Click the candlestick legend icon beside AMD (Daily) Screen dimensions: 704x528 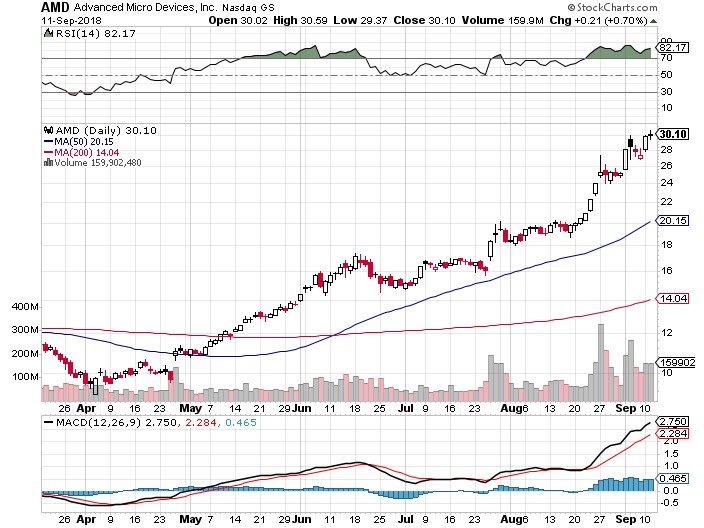[48, 131]
